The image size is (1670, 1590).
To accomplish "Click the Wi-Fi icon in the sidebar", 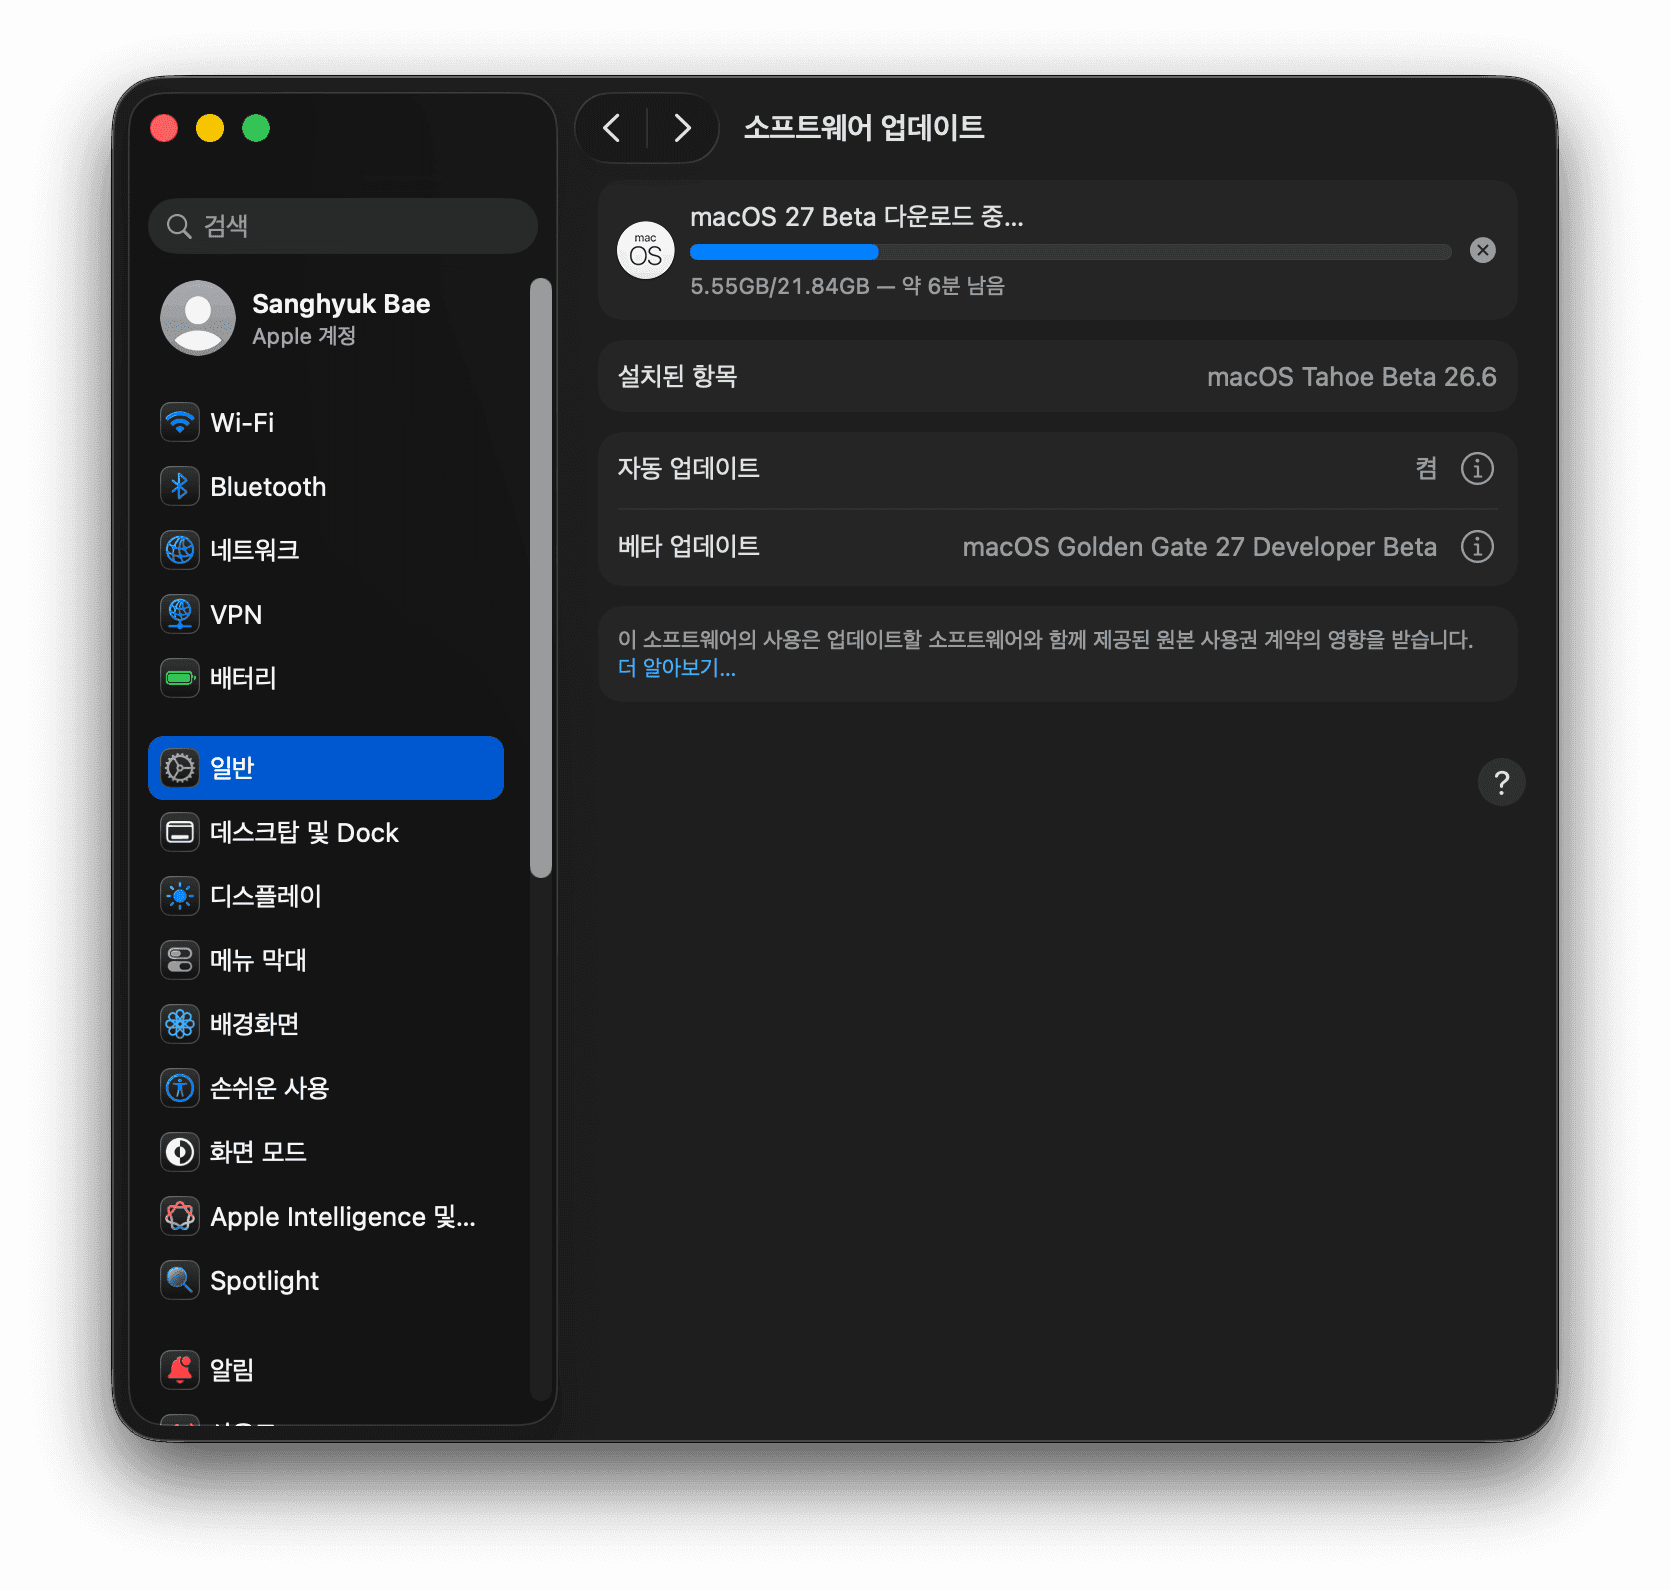I will point(180,422).
